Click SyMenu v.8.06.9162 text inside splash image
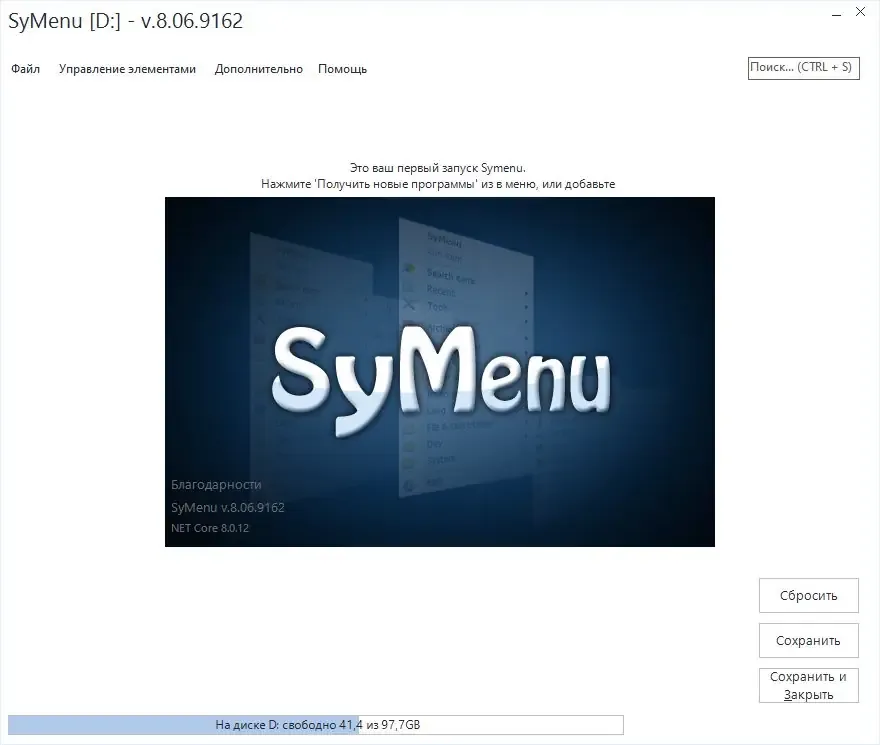880x745 pixels. click(228, 508)
